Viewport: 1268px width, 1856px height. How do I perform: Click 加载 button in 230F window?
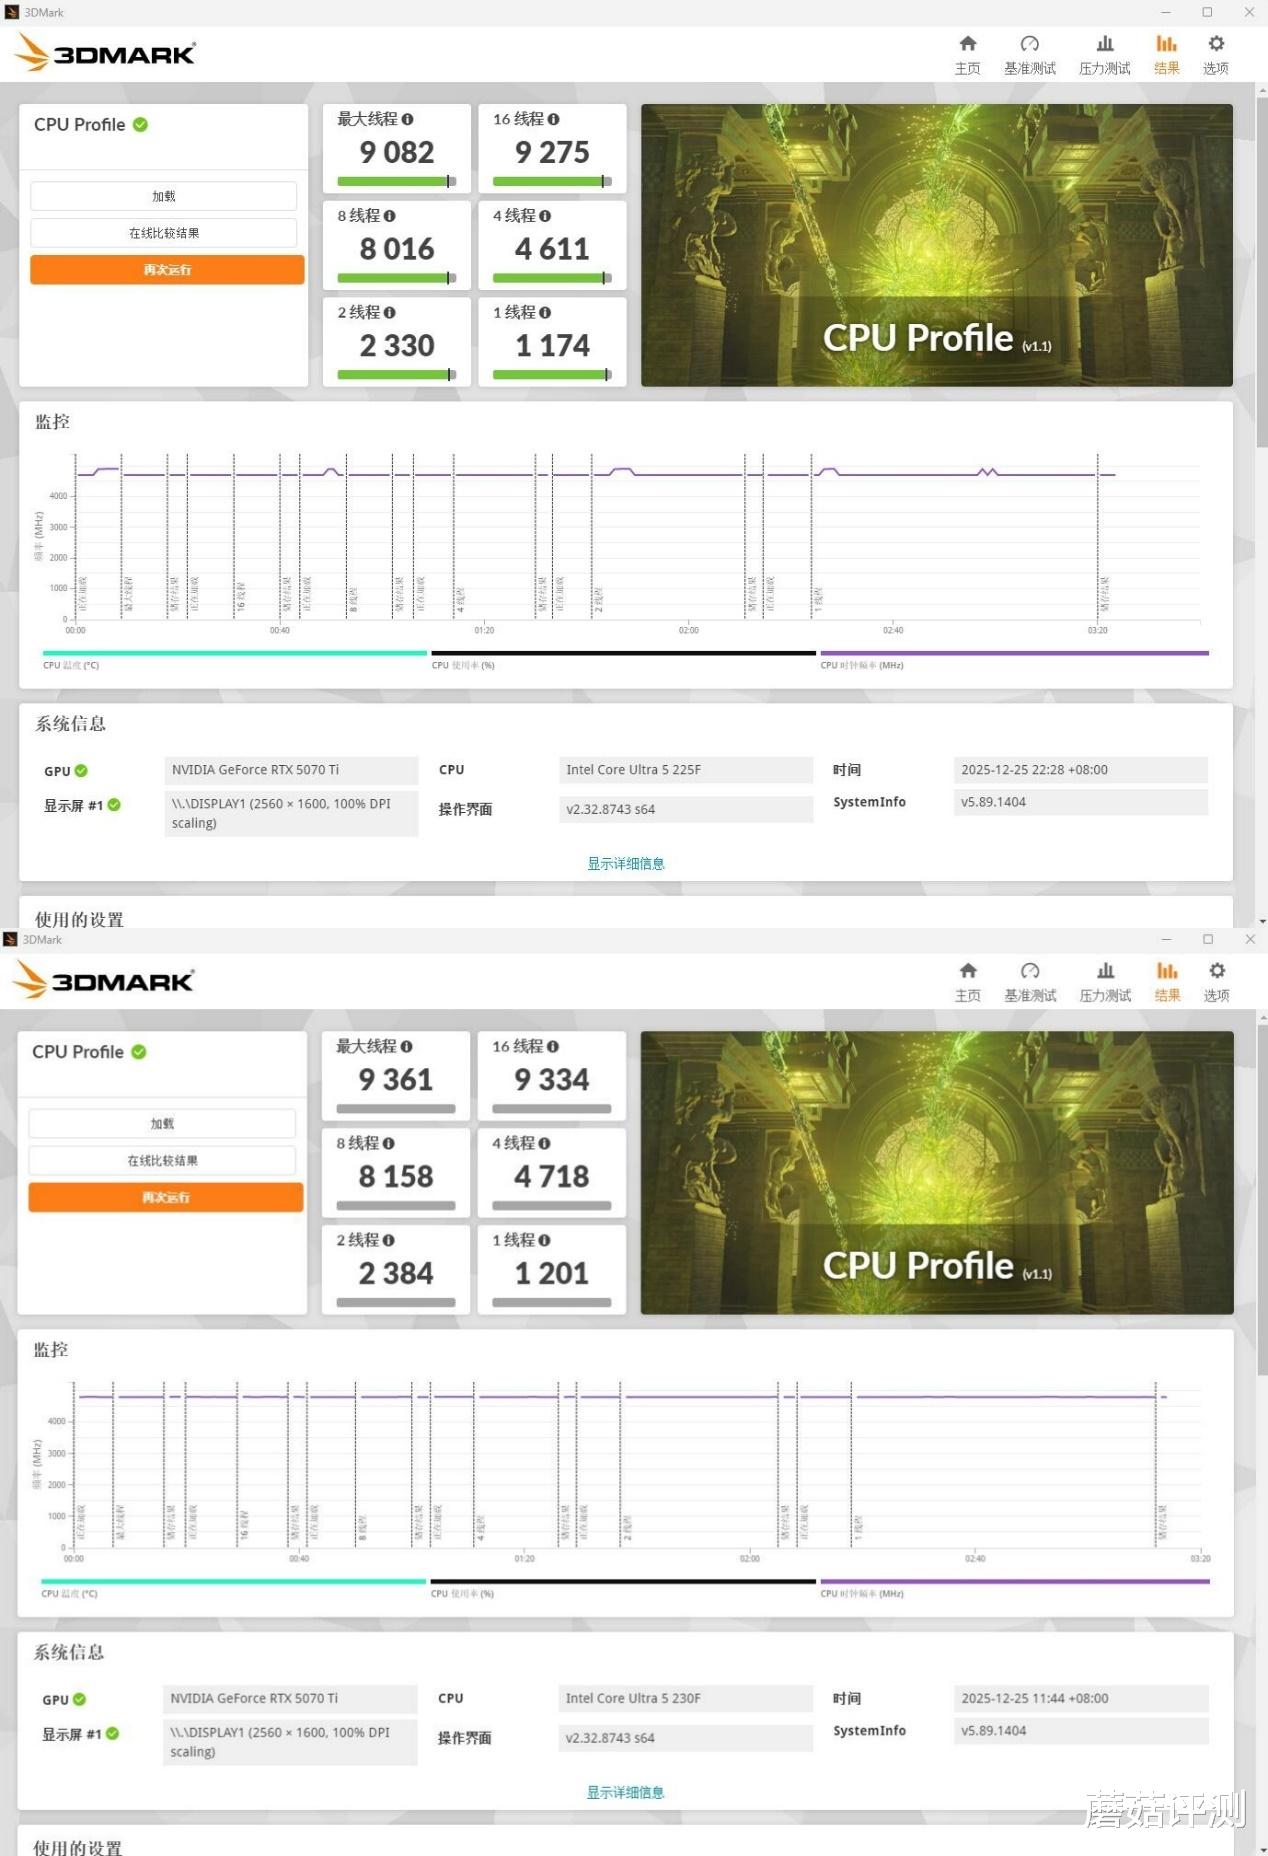point(162,1124)
